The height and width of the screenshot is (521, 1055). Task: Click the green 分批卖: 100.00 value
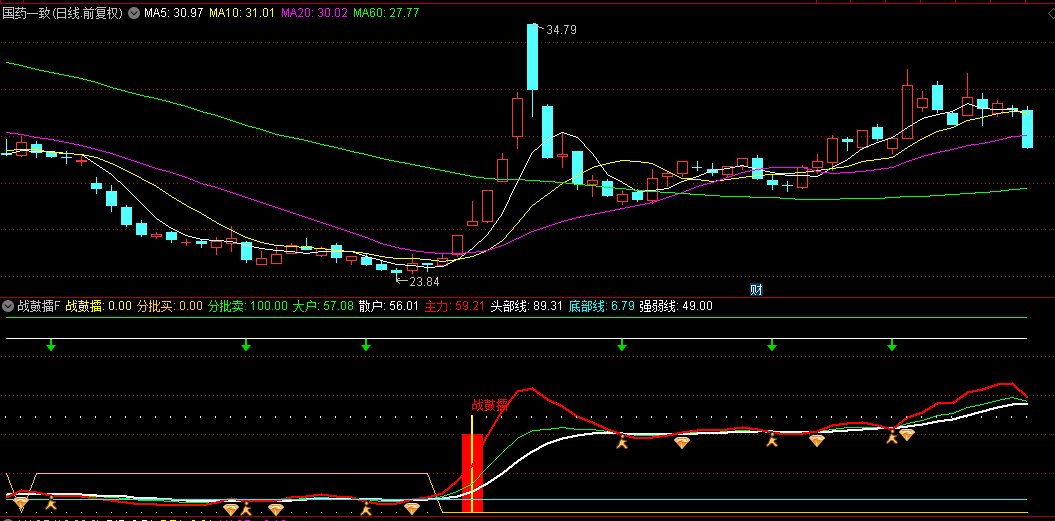click(x=248, y=306)
